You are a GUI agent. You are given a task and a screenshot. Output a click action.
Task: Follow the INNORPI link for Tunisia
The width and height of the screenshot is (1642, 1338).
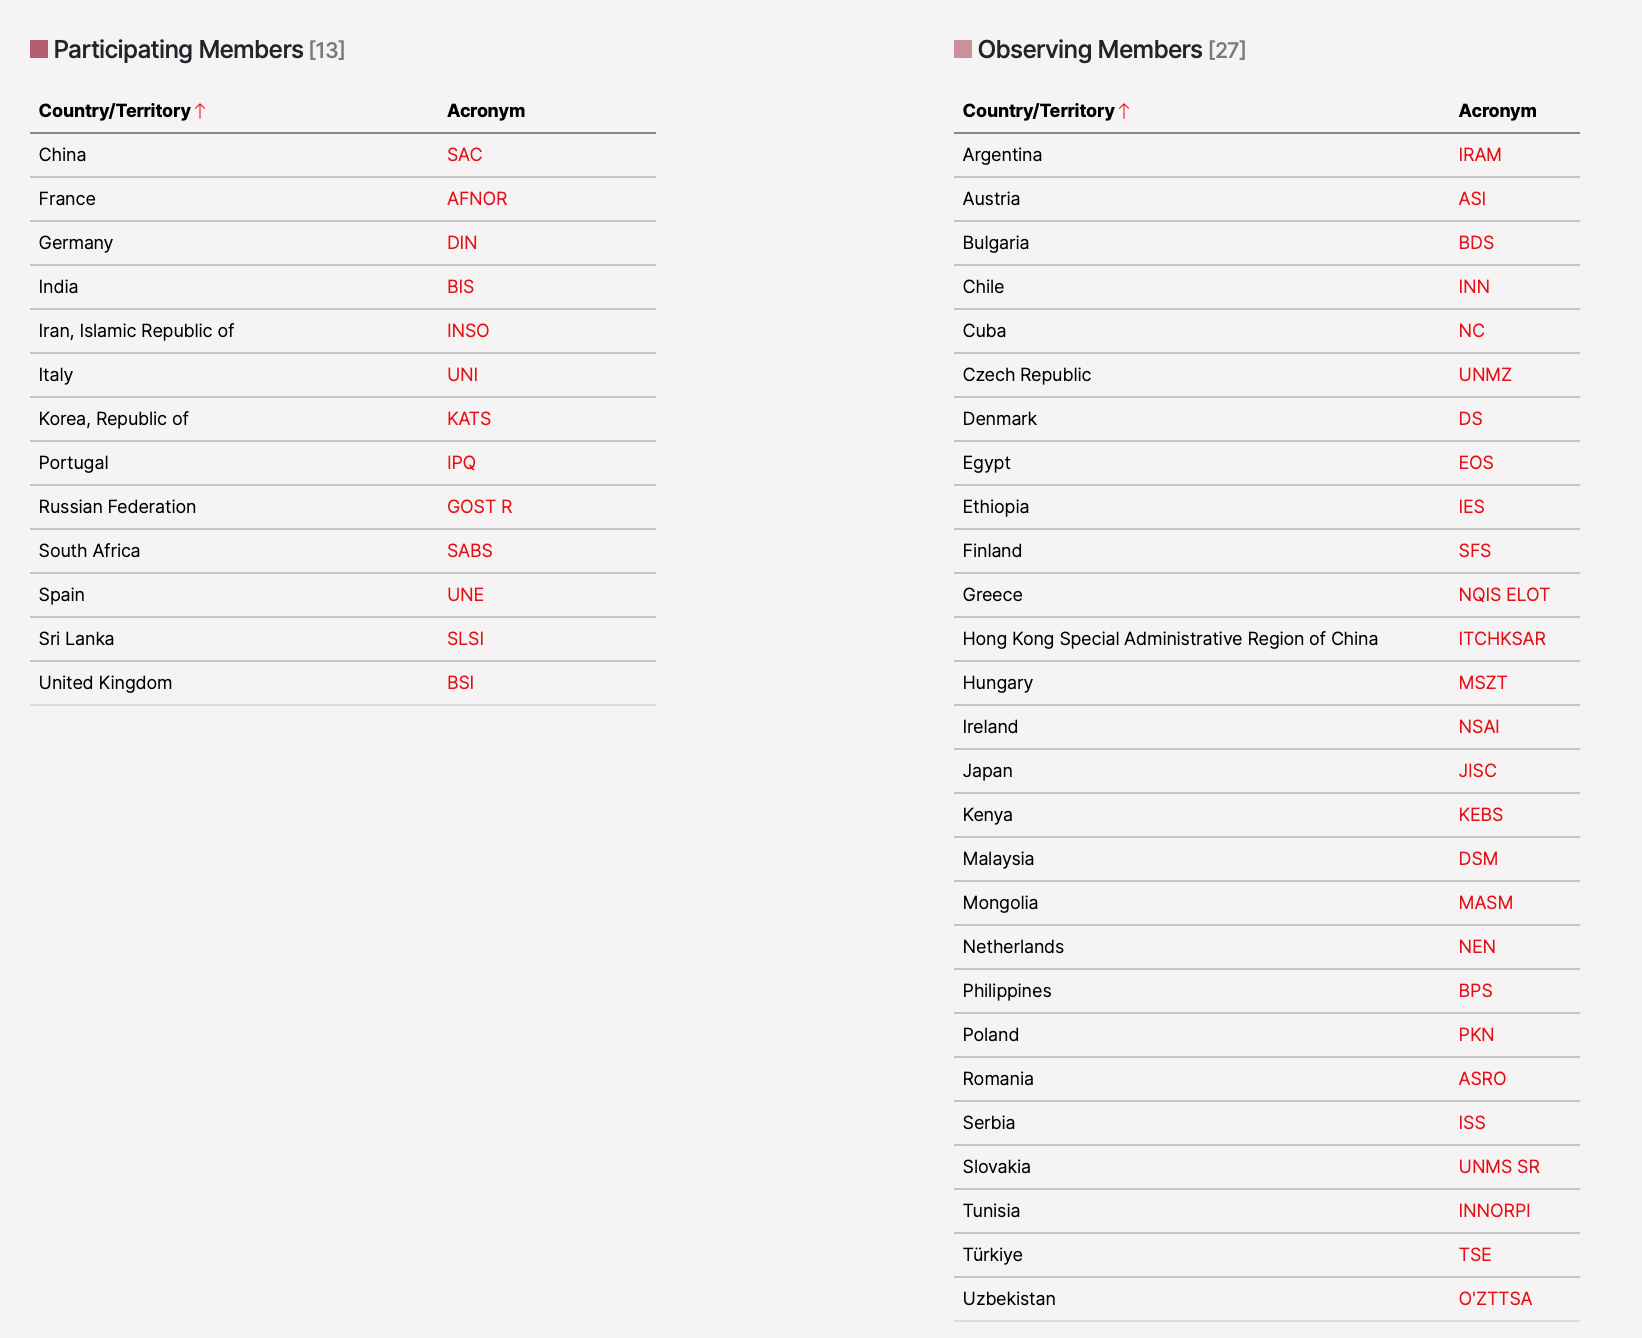coord(1494,1211)
